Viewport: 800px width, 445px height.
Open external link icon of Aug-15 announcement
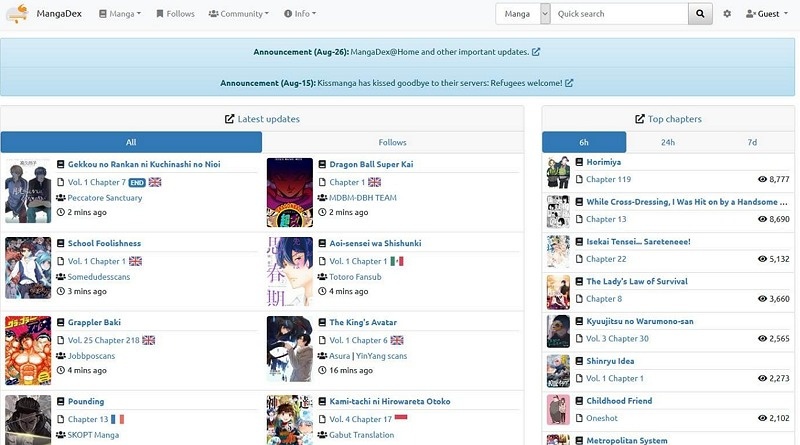(x=569, y=83)
